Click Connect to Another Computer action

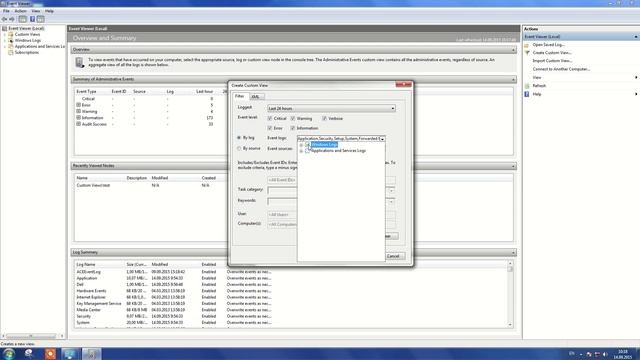(x=561, y=69)
